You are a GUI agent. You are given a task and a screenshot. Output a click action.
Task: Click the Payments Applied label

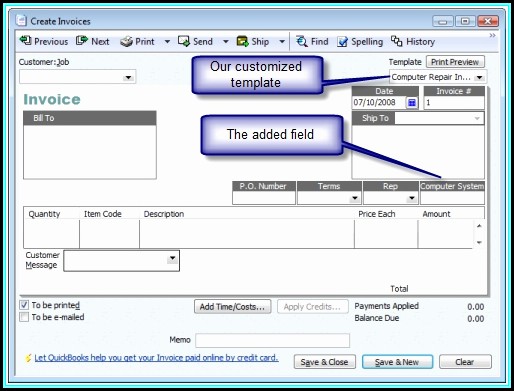click(386, 306)
